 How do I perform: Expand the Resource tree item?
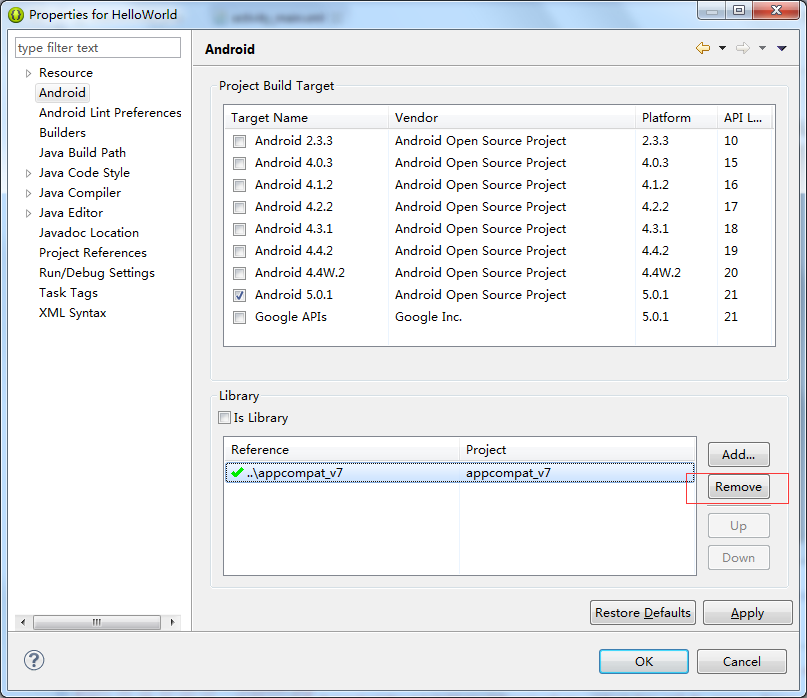tap(27, 72)
